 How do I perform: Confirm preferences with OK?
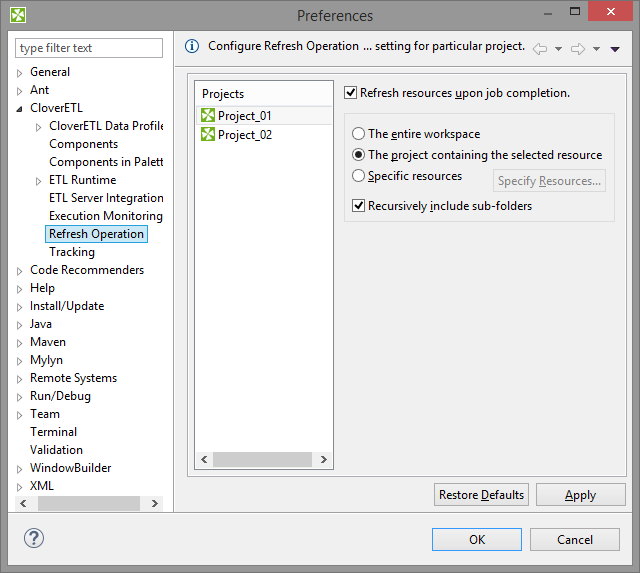click(477, 540)
